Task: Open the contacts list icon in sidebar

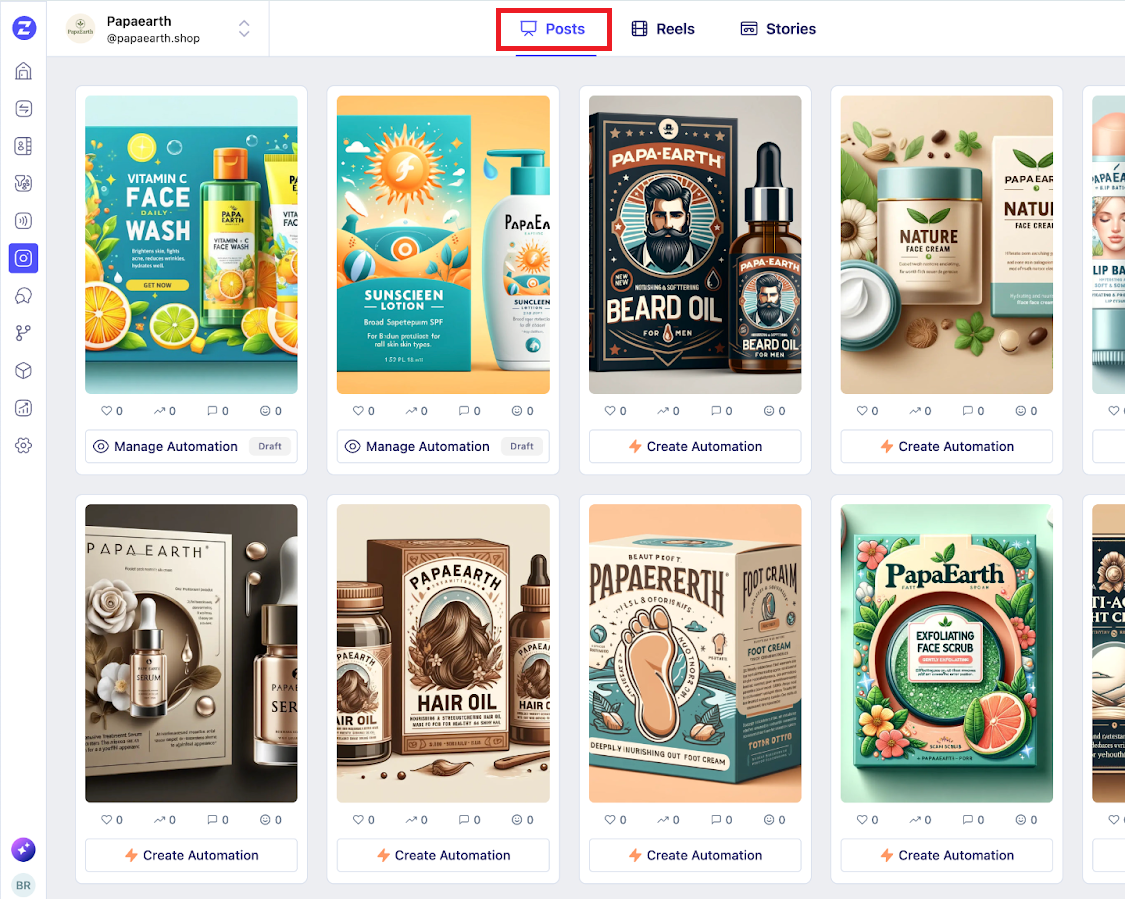Action: (24, 146)
